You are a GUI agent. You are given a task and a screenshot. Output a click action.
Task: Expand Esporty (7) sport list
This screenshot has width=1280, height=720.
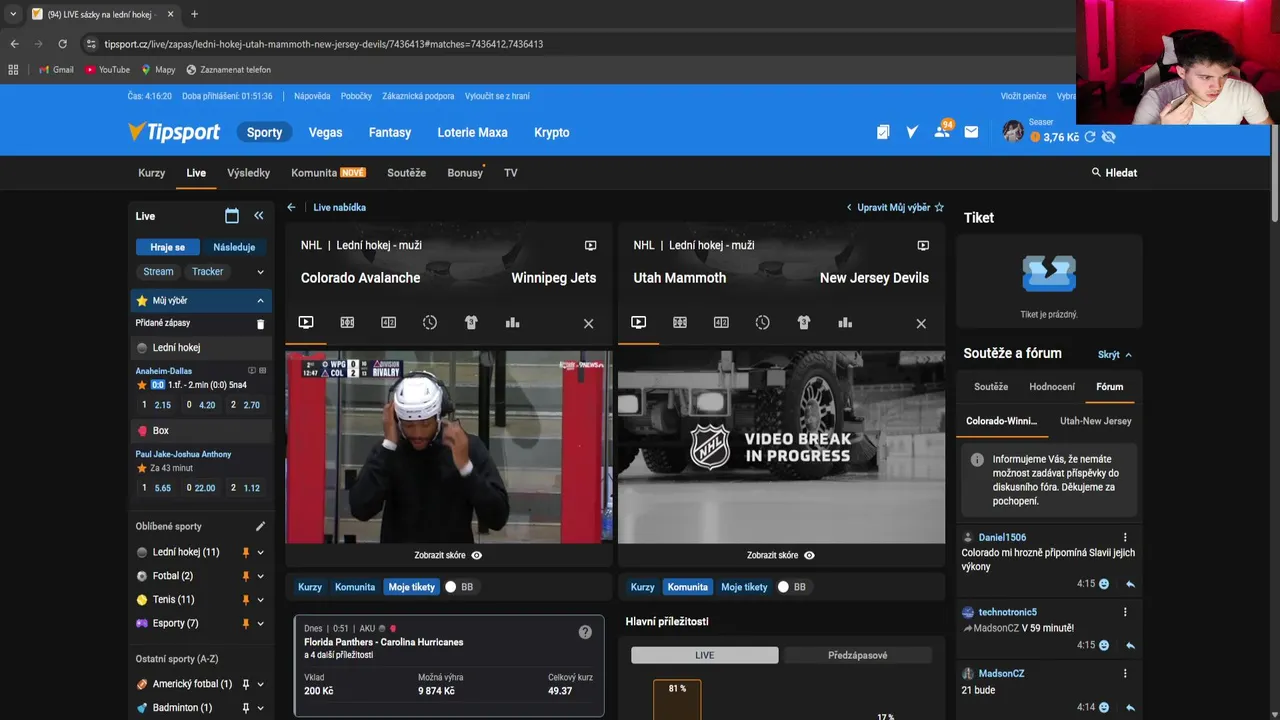[261, 624]
